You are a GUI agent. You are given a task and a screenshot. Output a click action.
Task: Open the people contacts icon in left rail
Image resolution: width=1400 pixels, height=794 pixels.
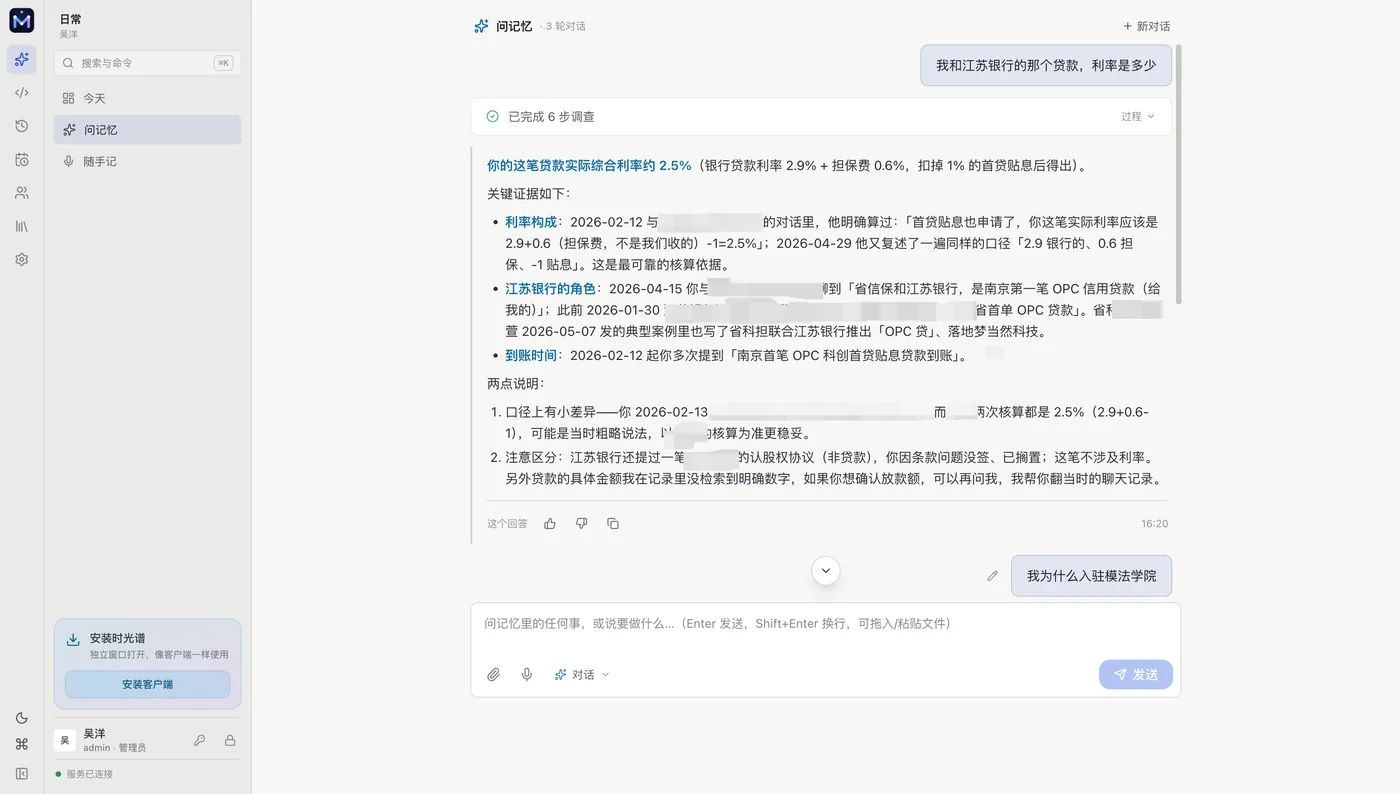(22, 193)
